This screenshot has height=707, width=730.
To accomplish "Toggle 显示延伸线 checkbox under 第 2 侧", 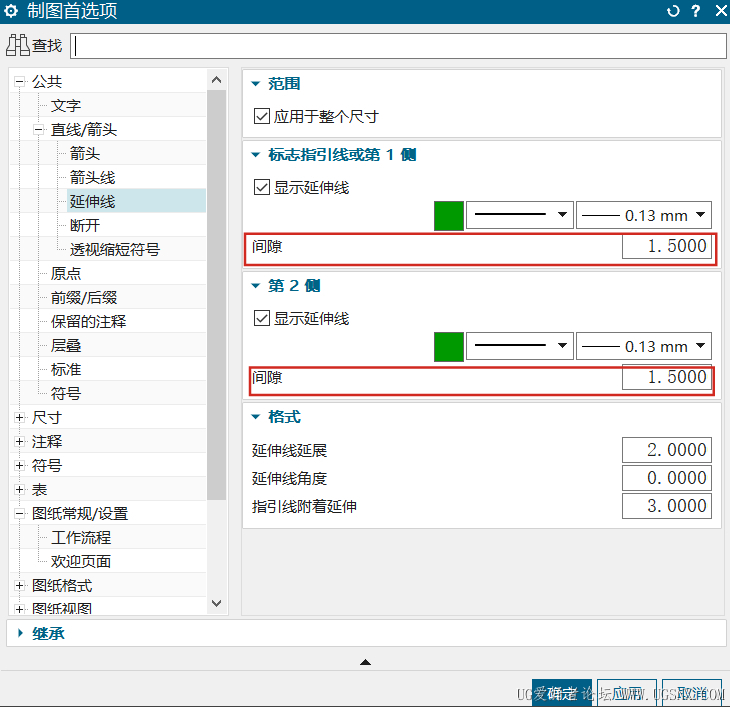I will coord(262,318).
